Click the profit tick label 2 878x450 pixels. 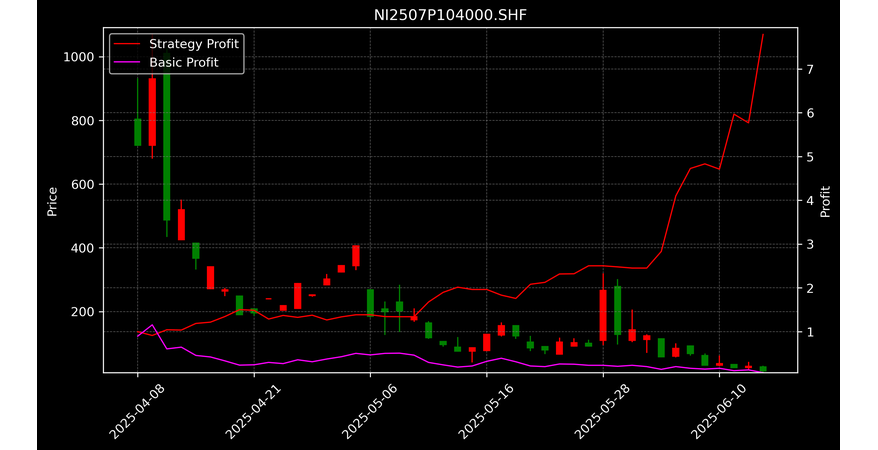tap(809, 288)
